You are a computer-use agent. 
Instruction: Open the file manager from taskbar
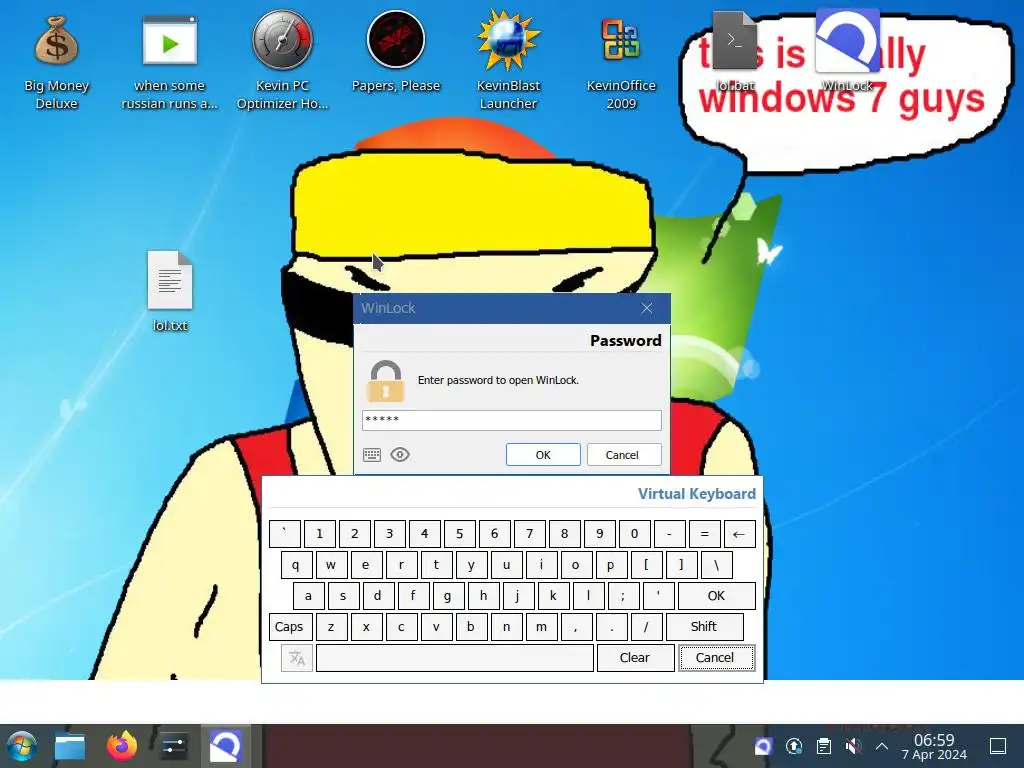tap(70, 746)
